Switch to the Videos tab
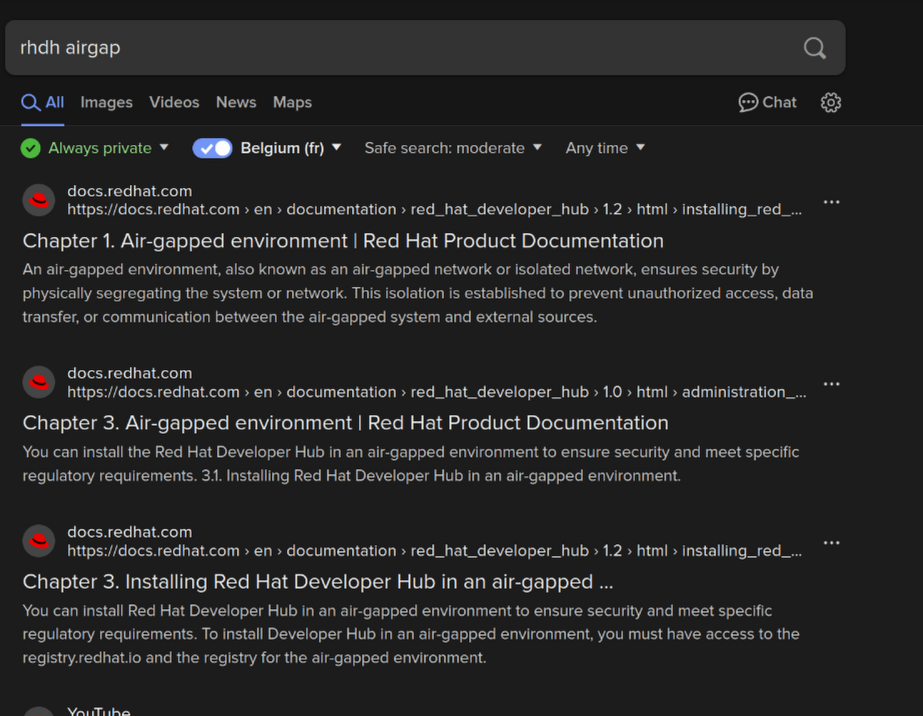The image size is (923, 716). point(174,102)
